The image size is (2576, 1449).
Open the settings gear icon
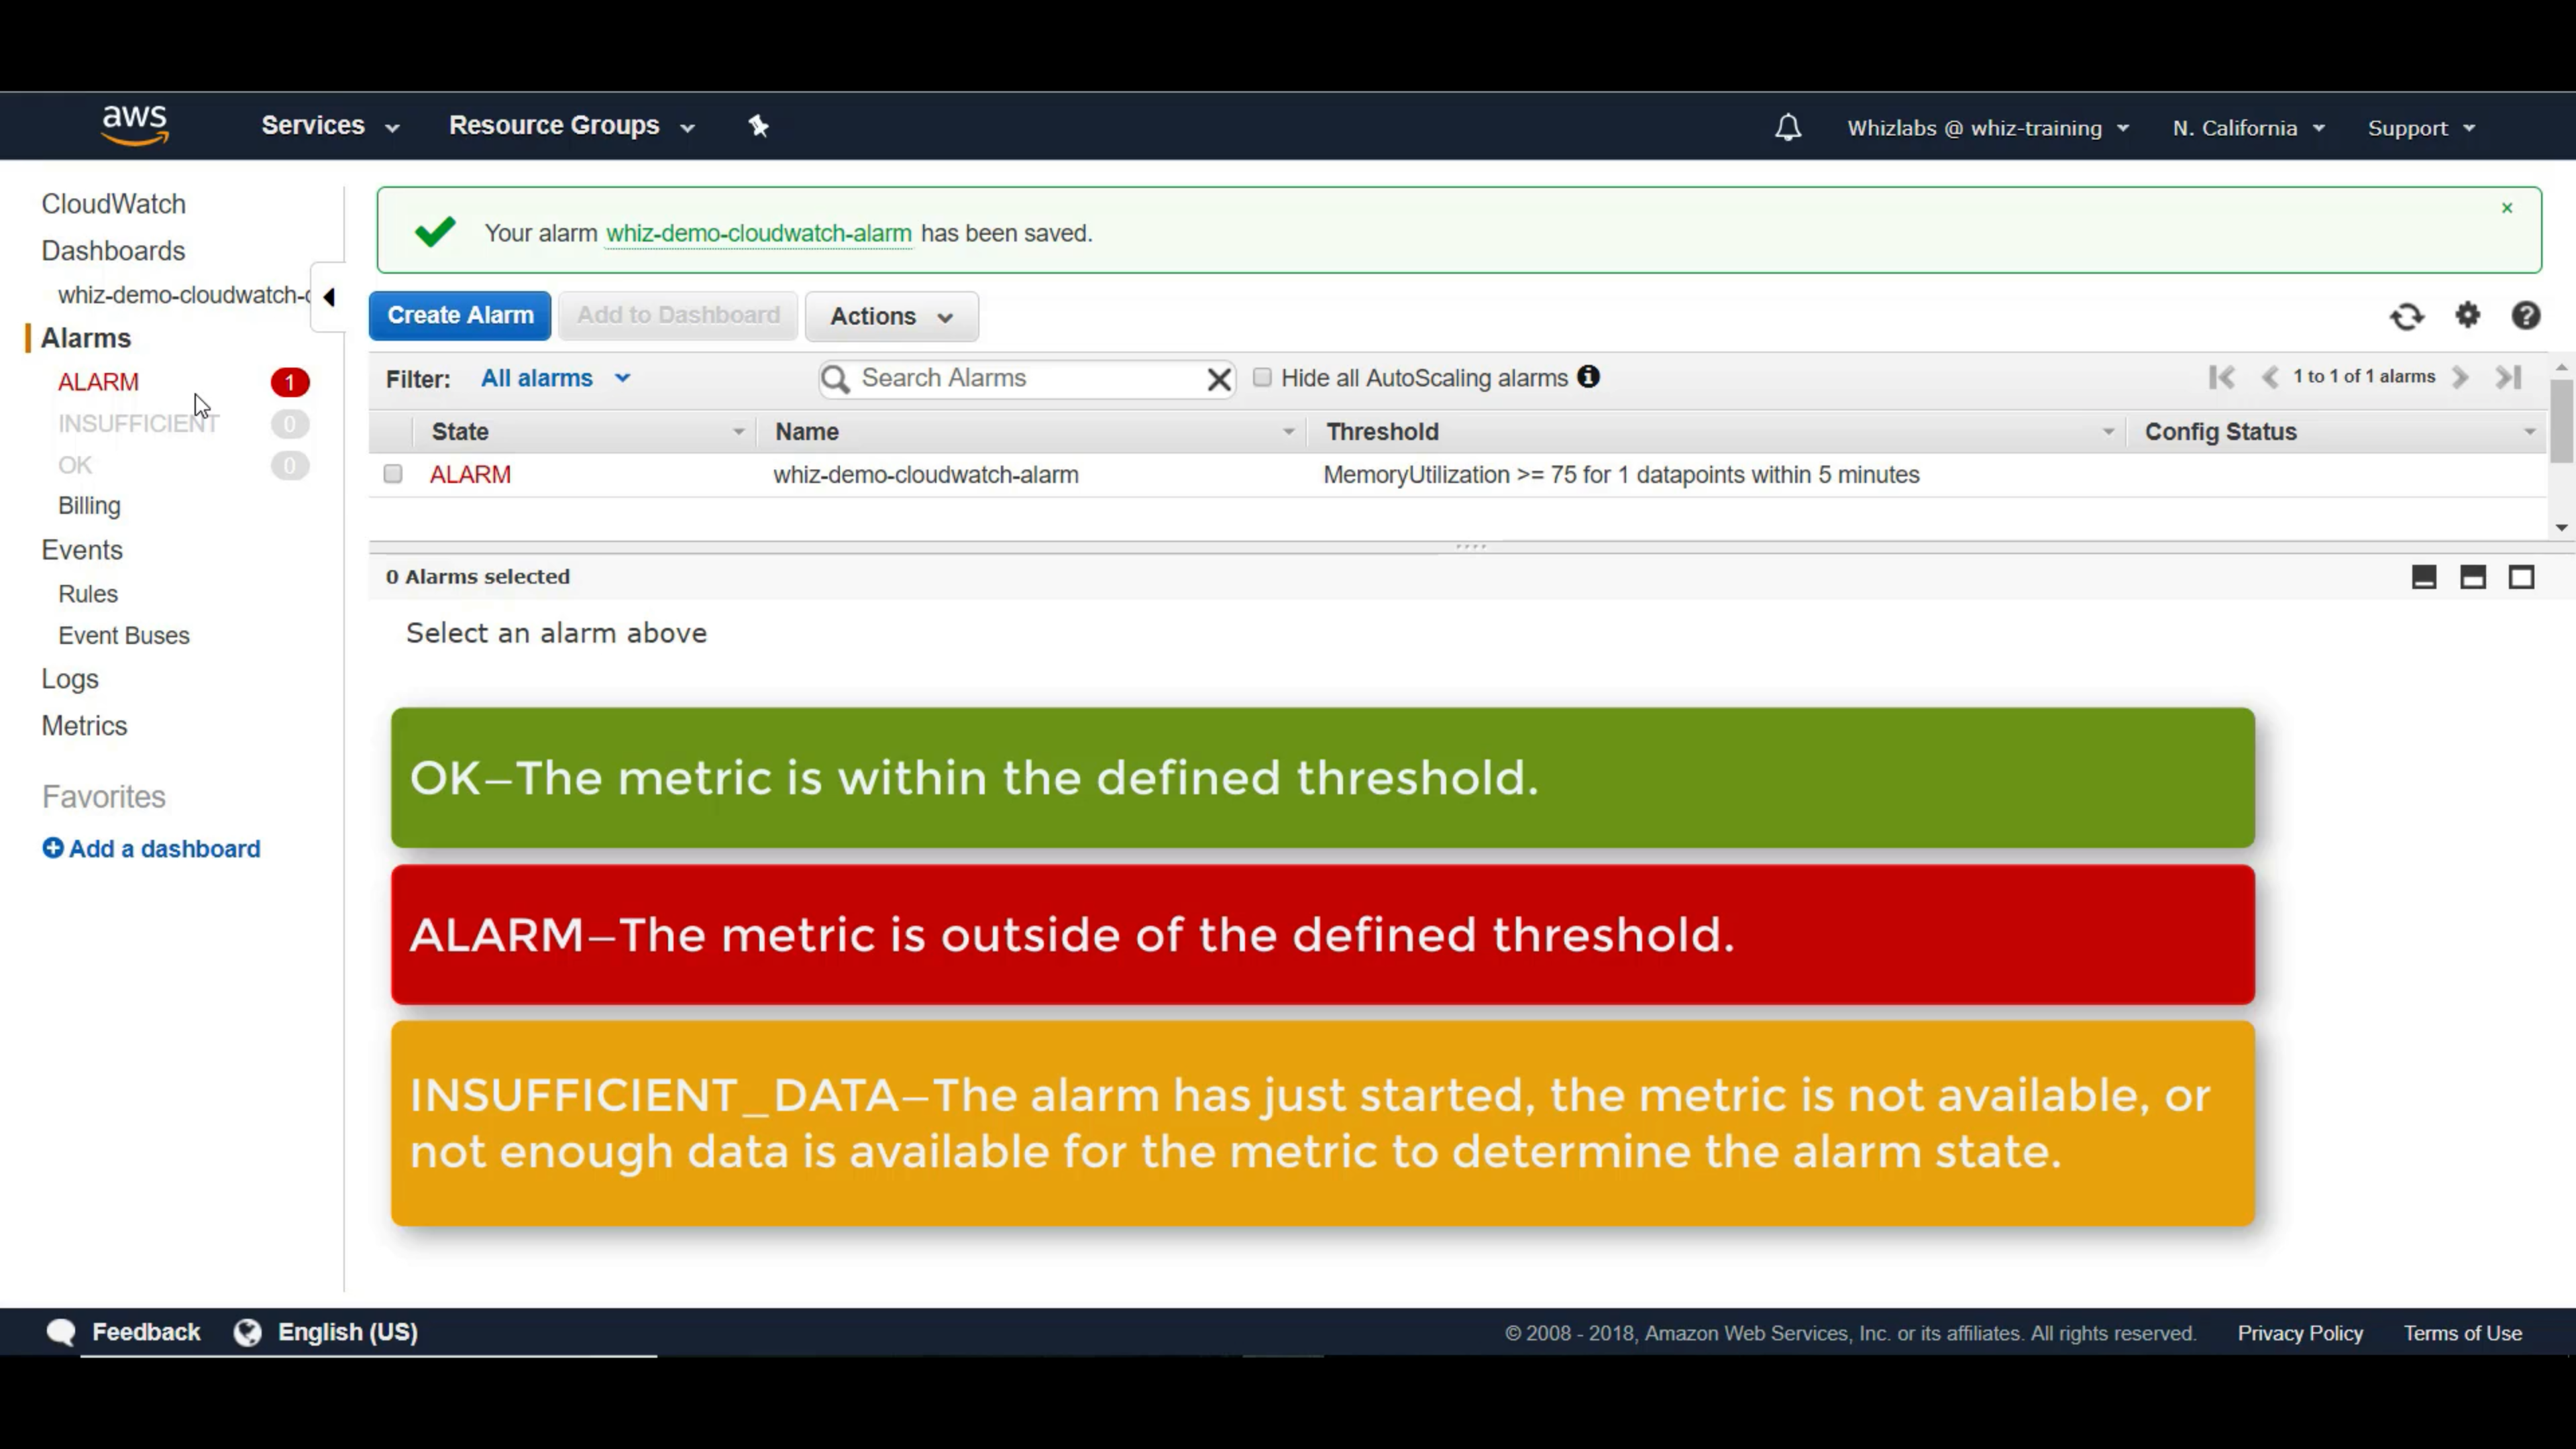click(x=2468, y=316)
